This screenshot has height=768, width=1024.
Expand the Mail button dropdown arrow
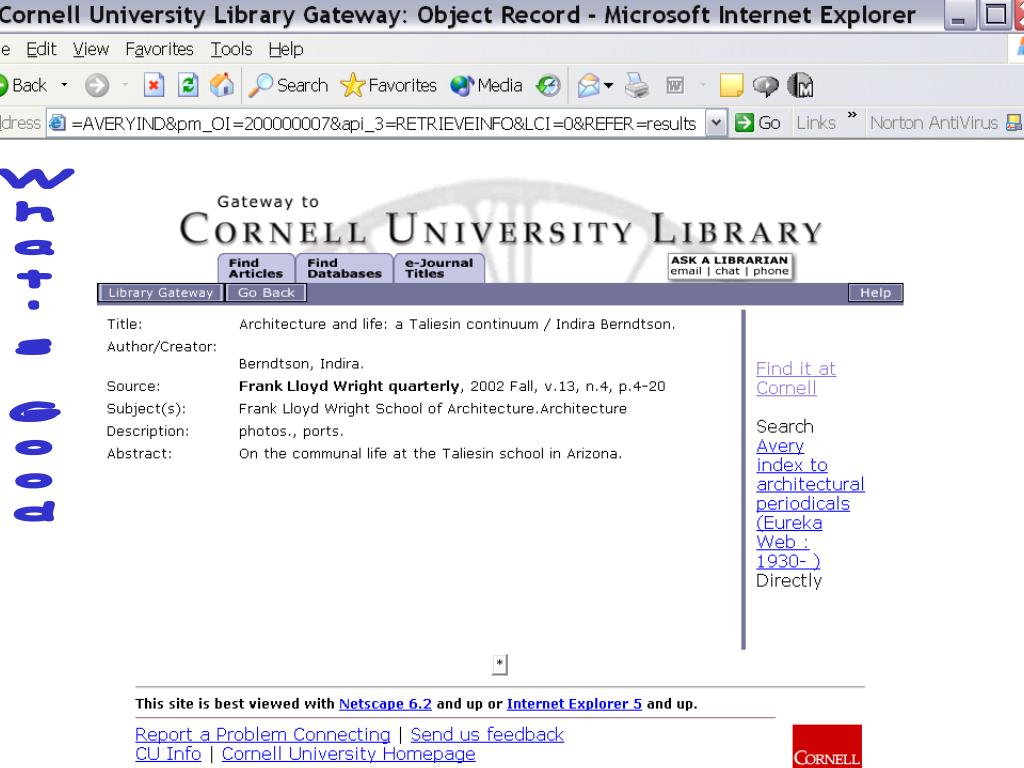[609, 86]
